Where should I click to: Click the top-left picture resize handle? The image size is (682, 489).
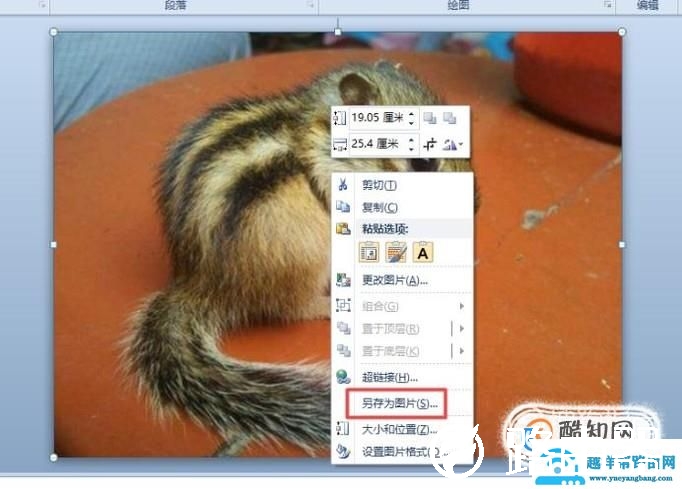(x=53, y=32)
